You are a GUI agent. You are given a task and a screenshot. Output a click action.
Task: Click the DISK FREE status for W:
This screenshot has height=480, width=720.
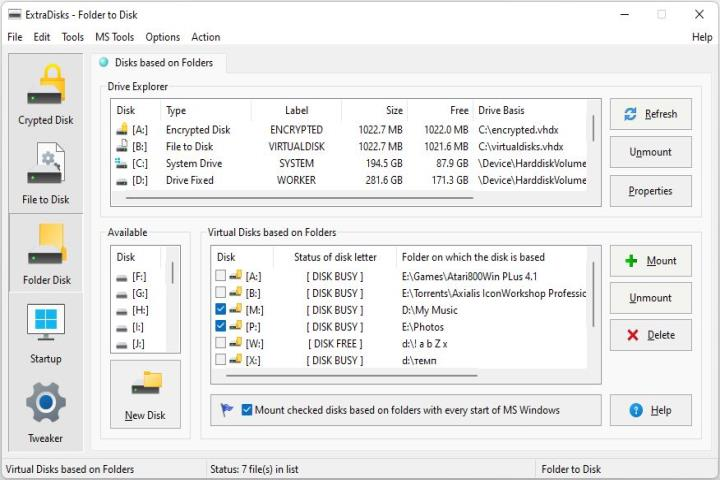[x=335, y=344]
